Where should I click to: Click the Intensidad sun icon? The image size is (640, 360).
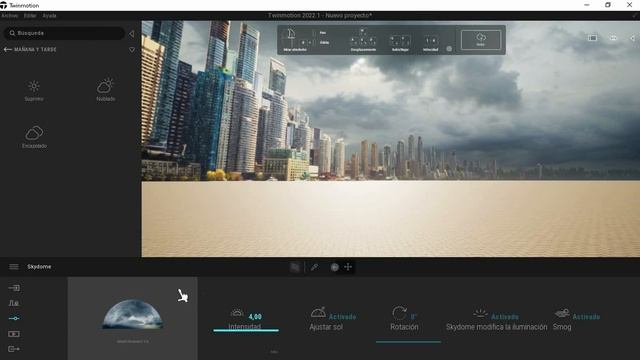(x=237, y=313)
